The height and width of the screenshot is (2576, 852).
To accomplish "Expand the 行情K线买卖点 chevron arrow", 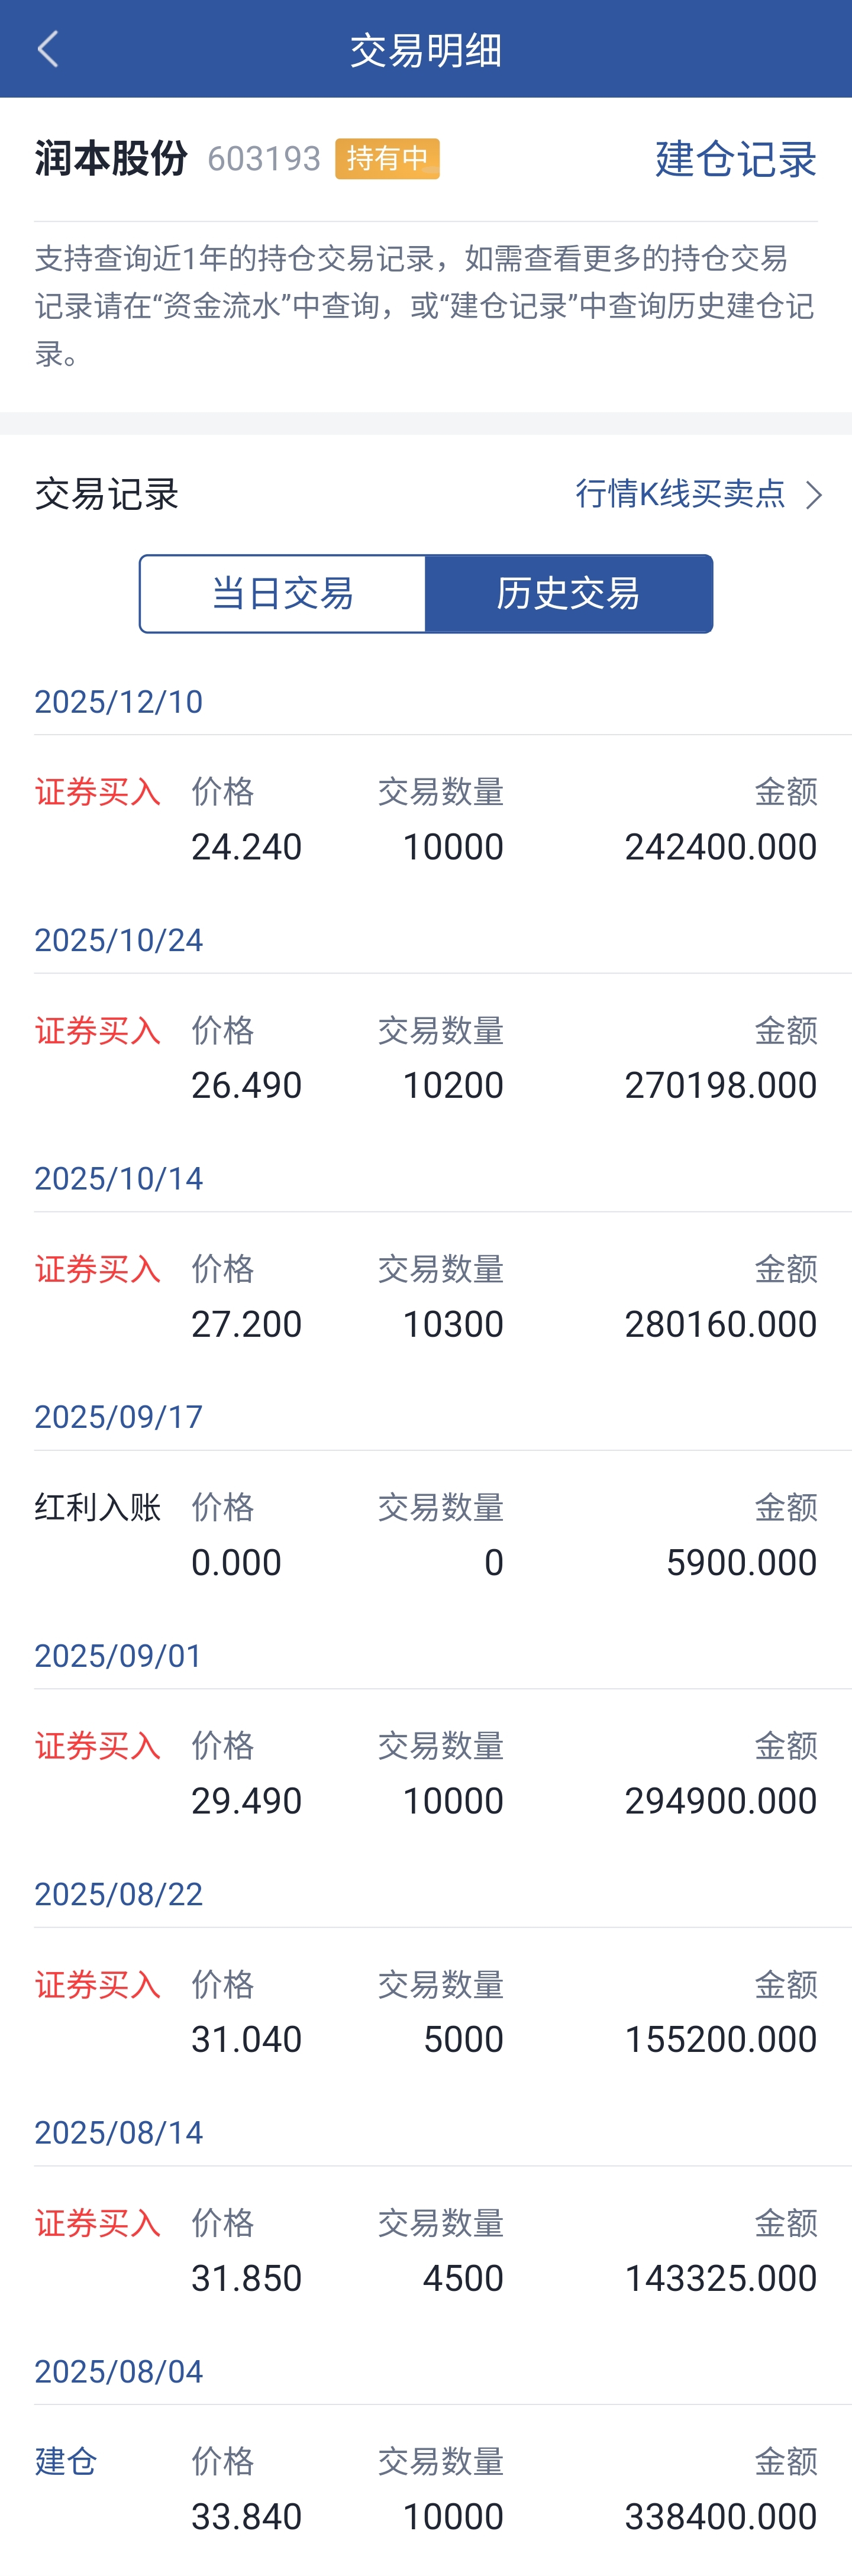I will [x=814, y=495].
